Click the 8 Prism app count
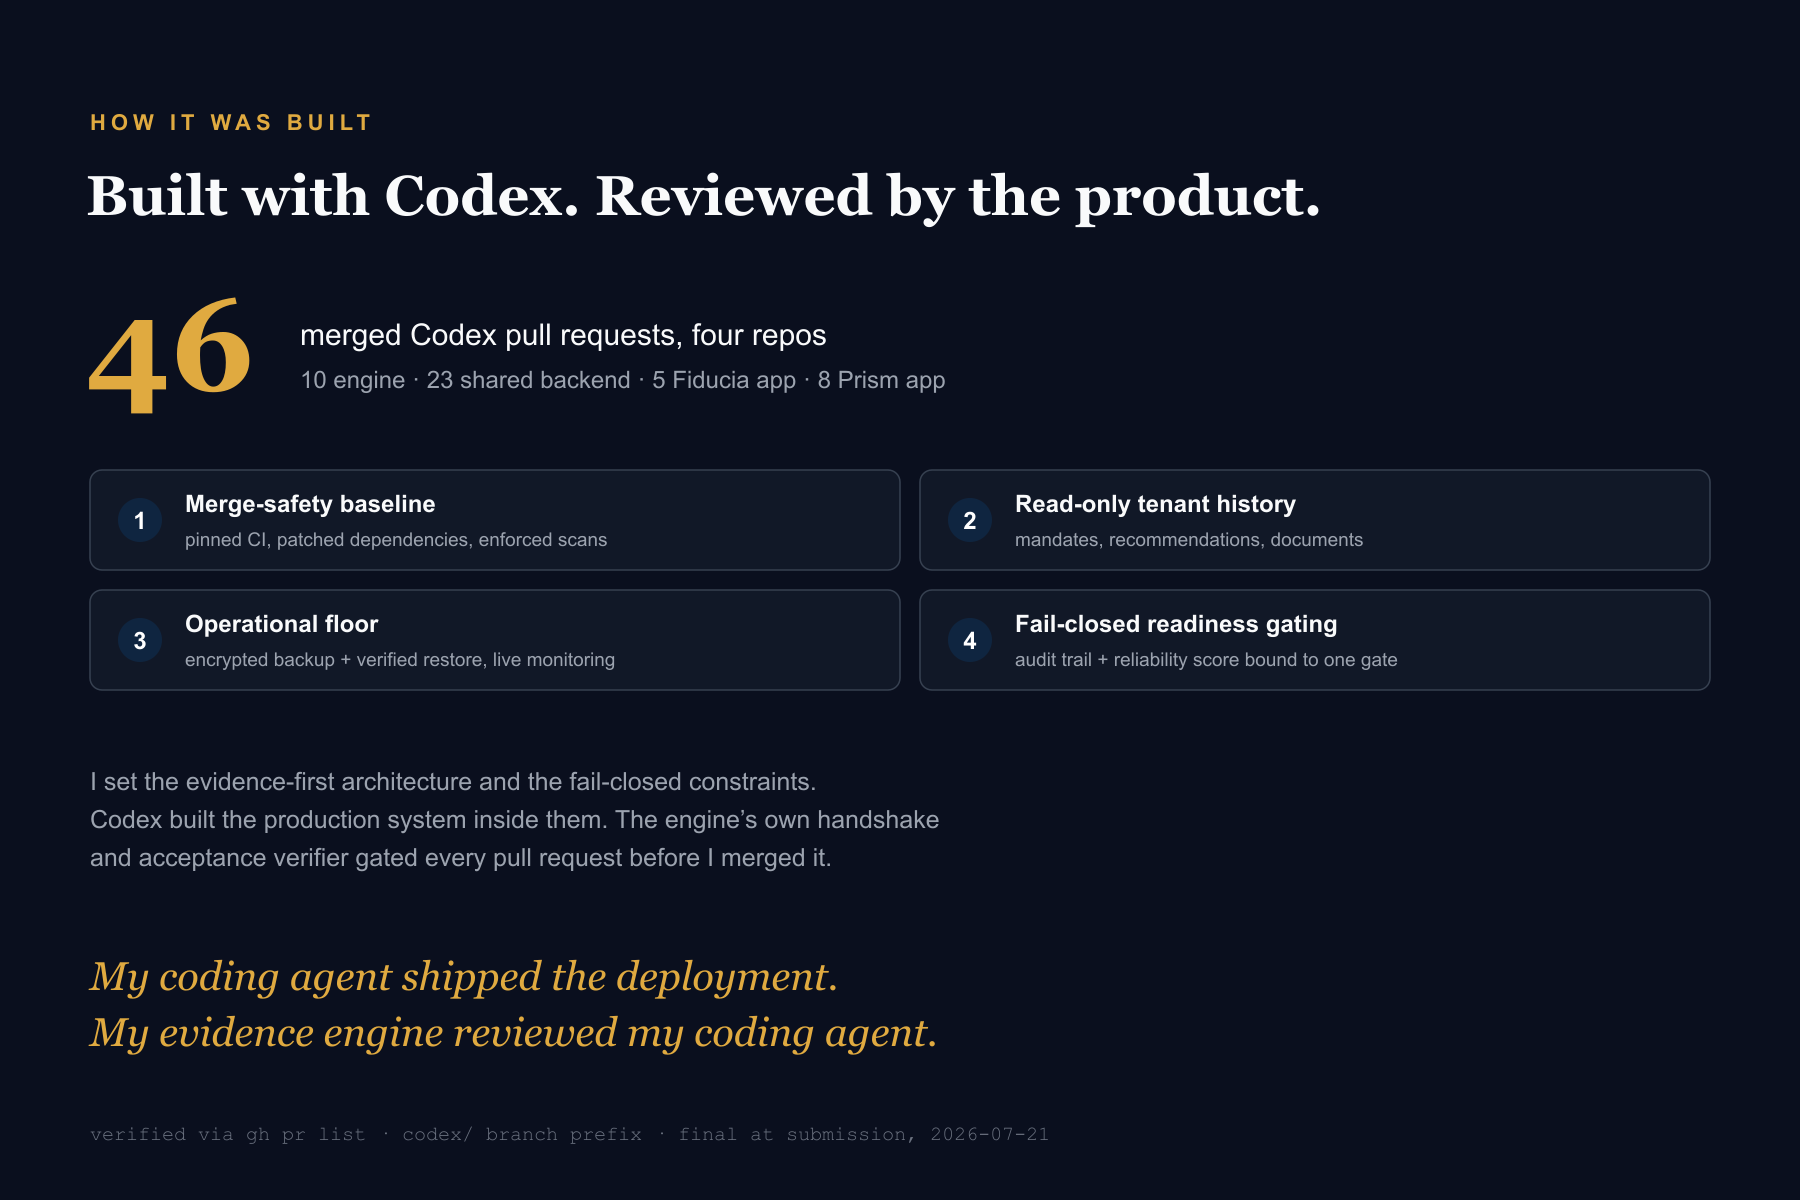 coord(881,380)
